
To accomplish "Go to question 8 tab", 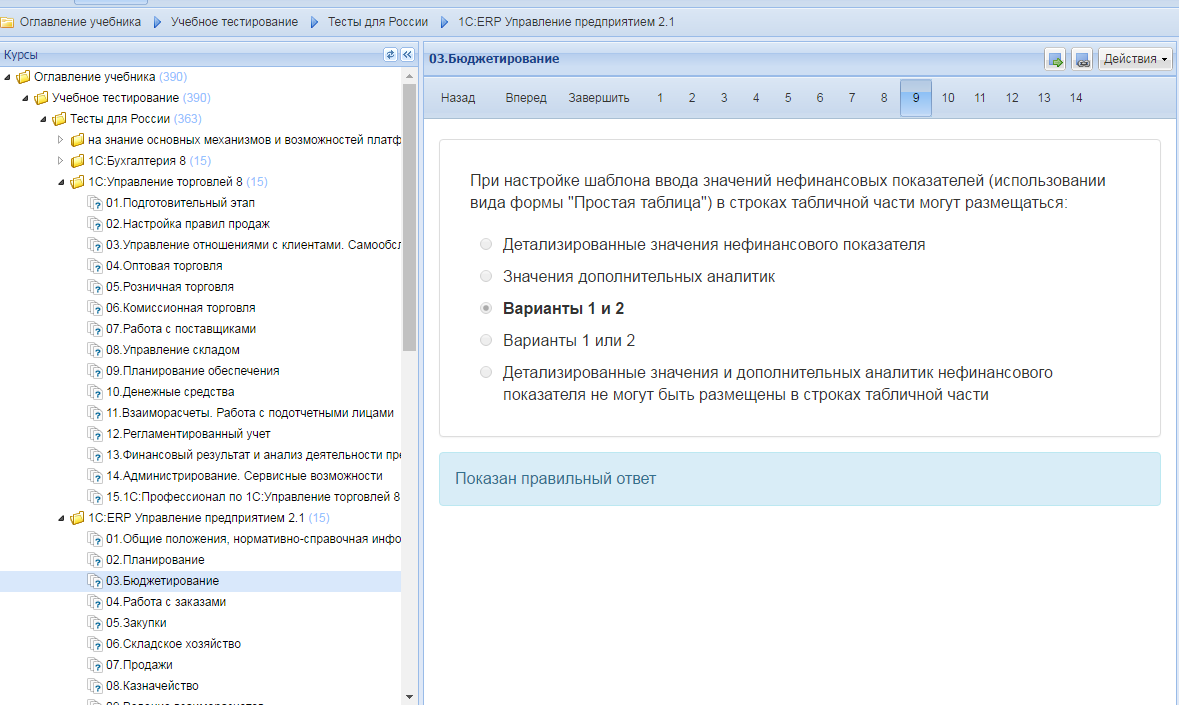I will coord(884,98).
